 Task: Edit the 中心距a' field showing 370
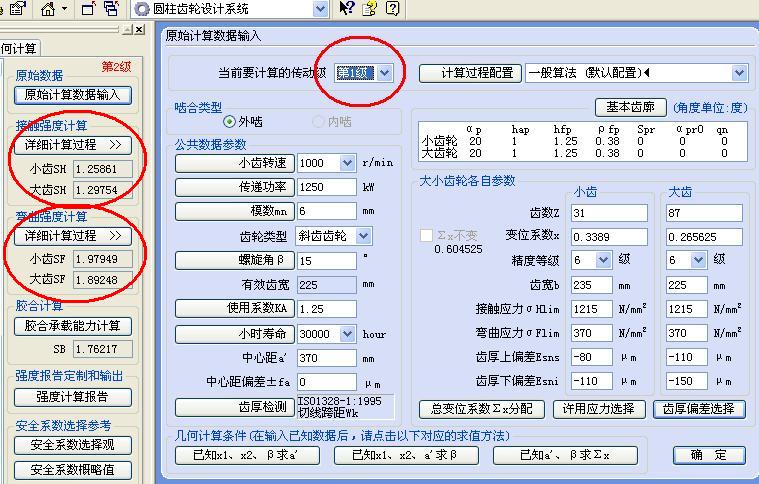[x=327, y=358]
